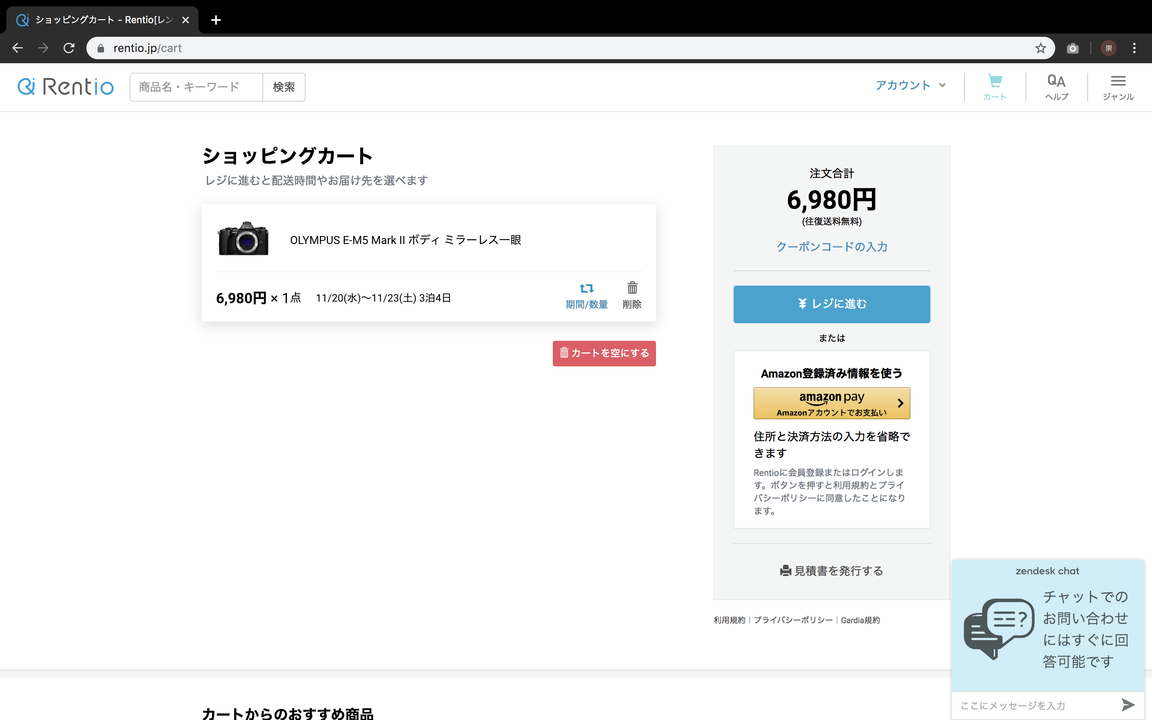
Task: Open the Gardia規約 link
Action: (860, 620)
